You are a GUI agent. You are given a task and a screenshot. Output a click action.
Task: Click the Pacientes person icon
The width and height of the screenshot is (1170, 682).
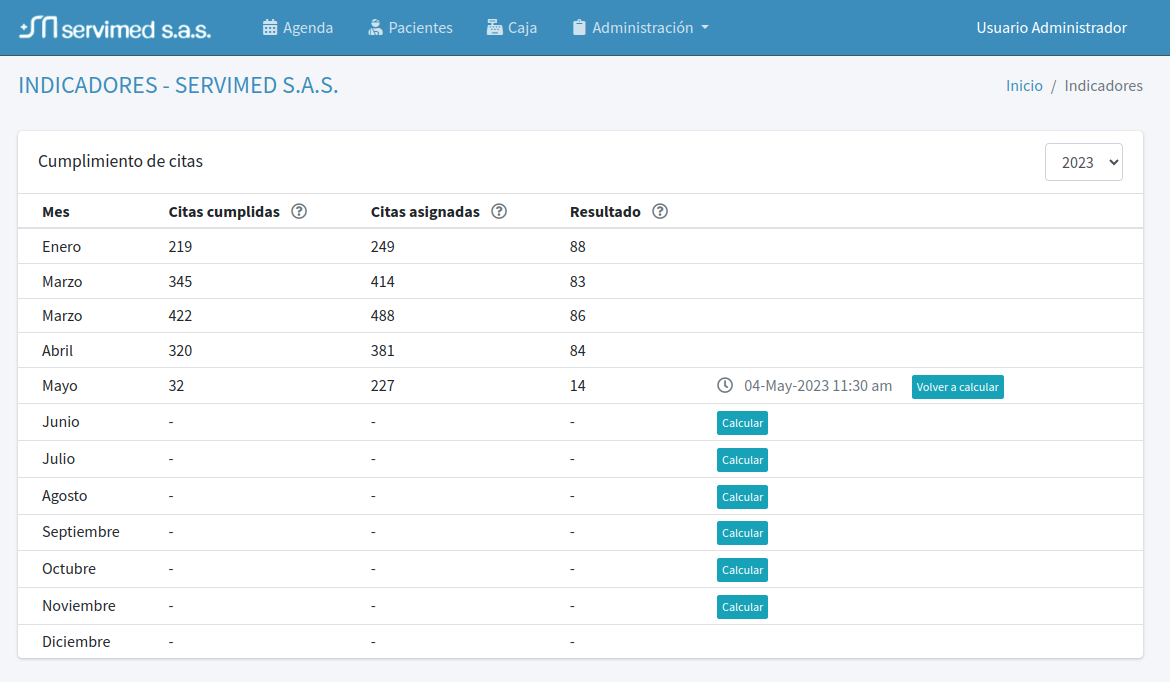[375, 28]
